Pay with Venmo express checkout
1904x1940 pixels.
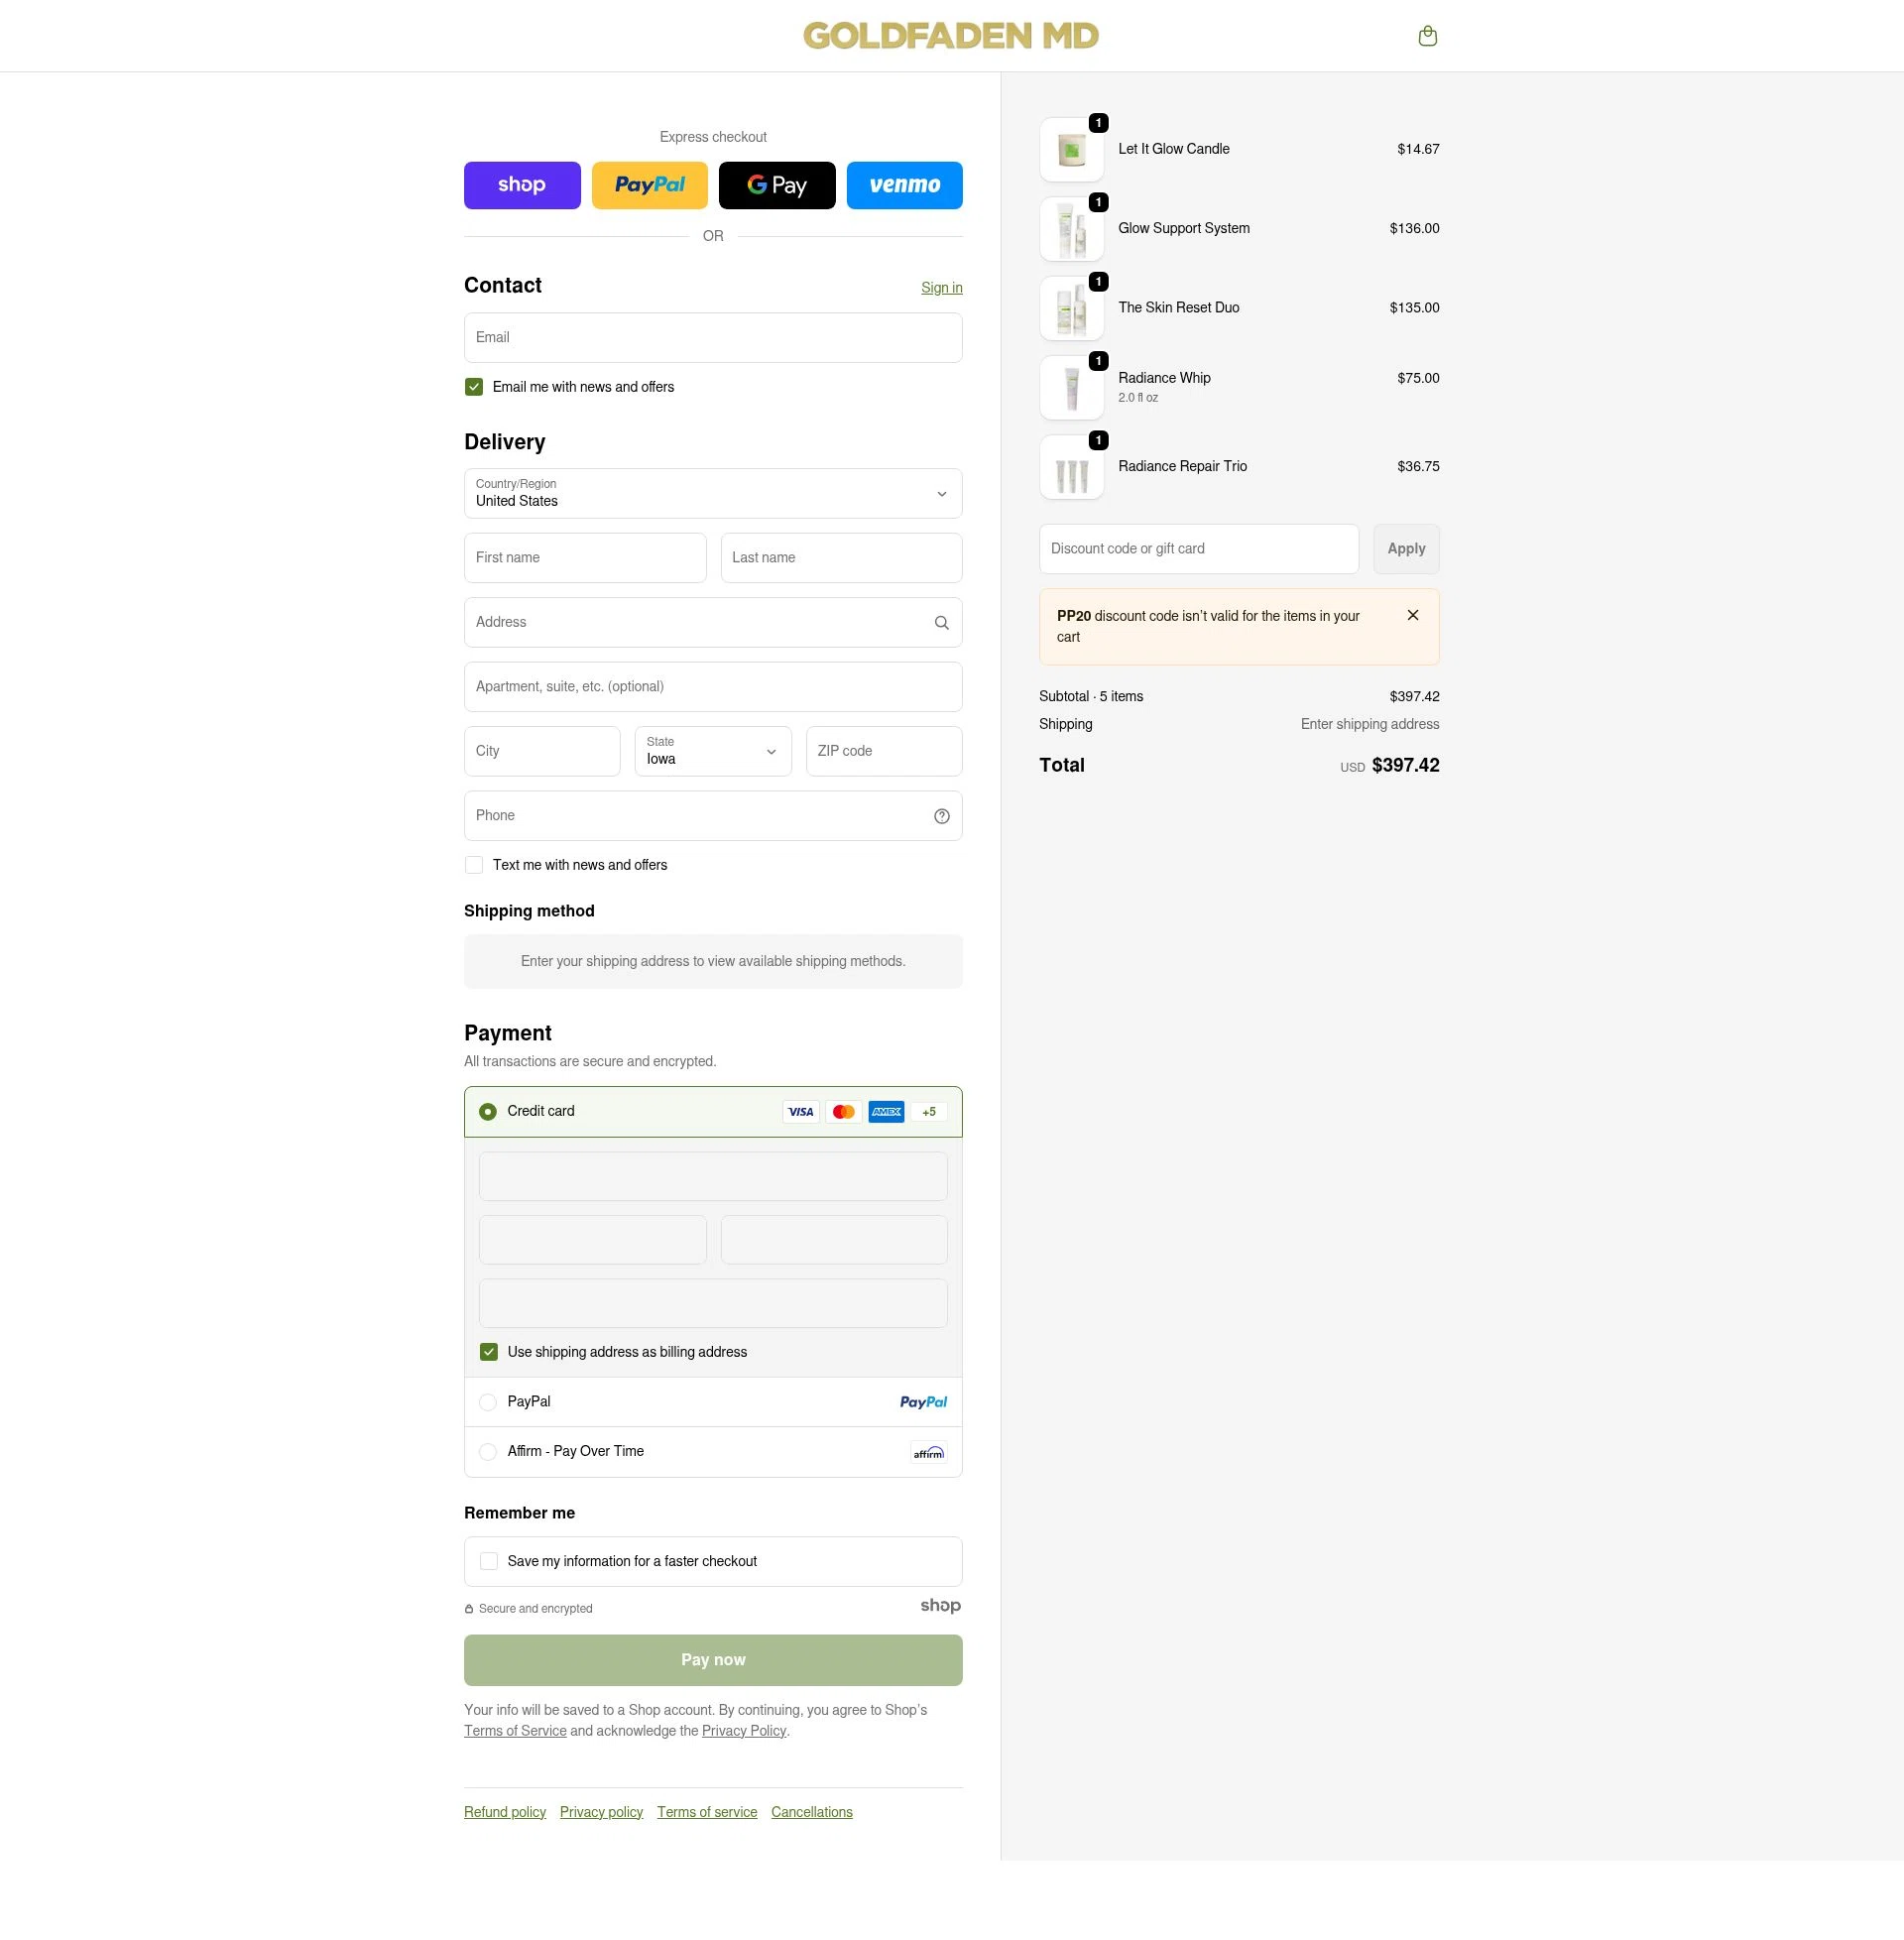[904, 185]
